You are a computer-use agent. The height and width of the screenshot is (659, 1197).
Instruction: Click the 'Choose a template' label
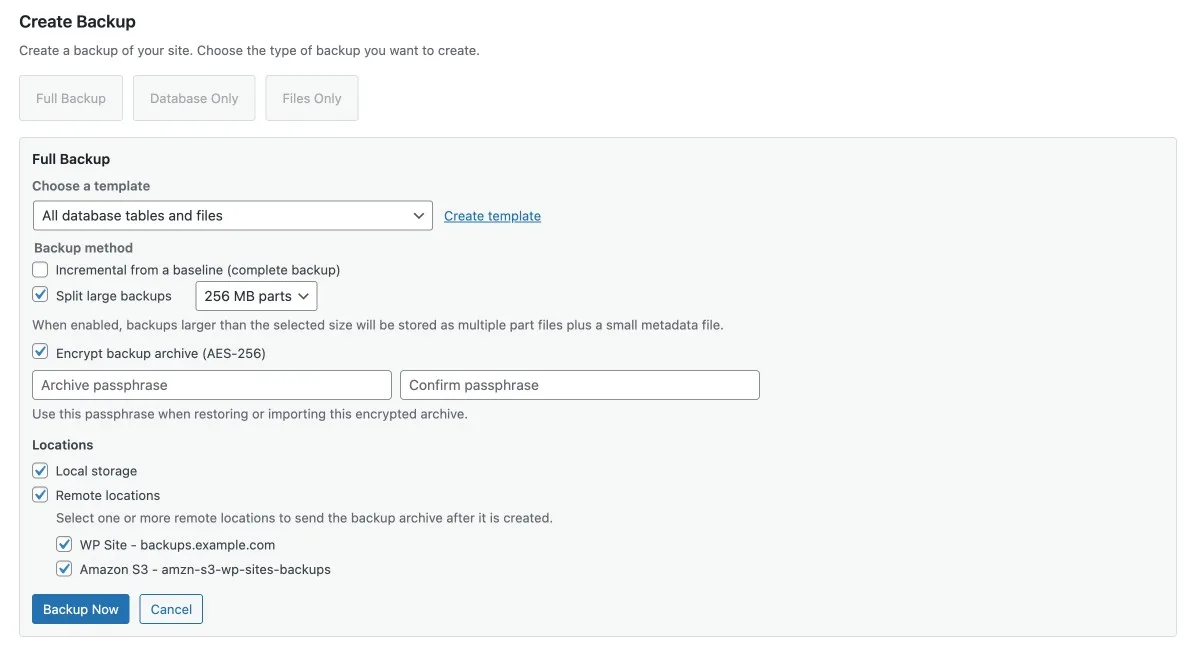pos(91,186)
